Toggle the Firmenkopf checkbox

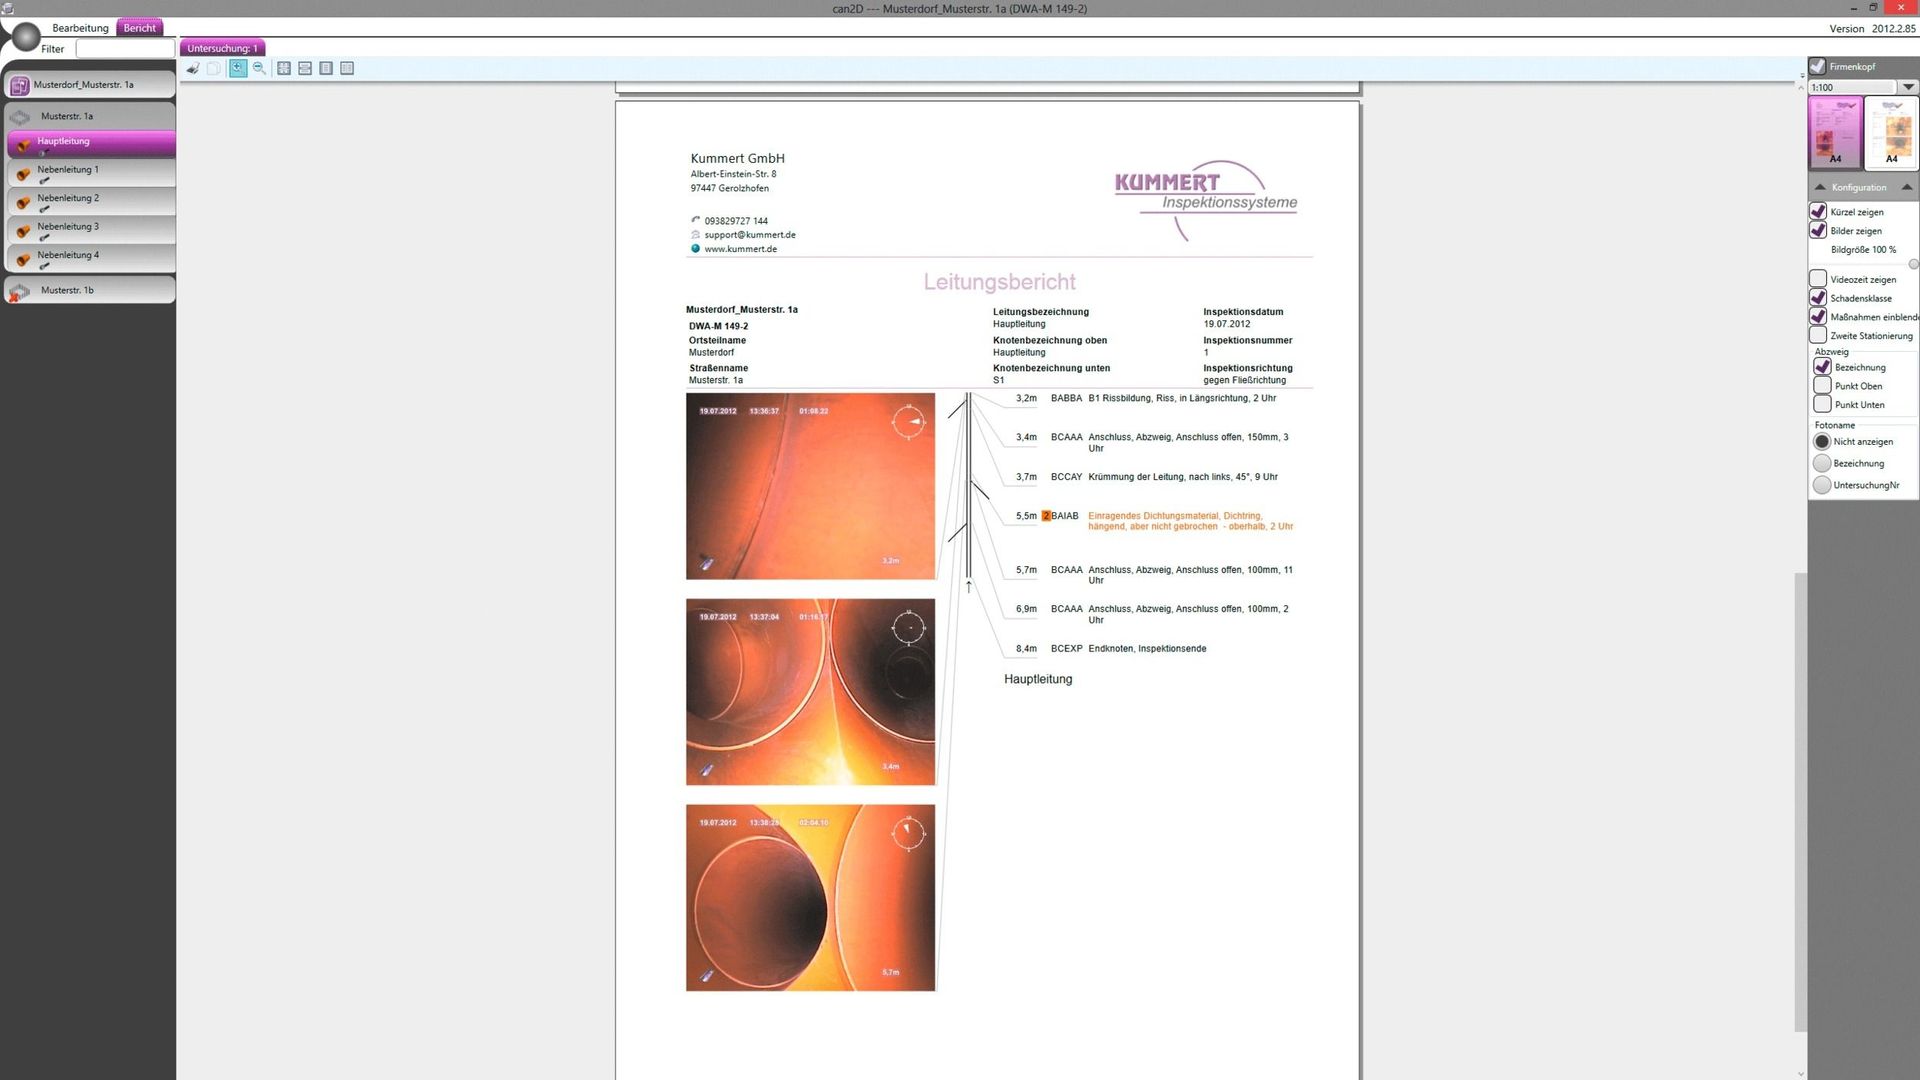(1817, 66)
